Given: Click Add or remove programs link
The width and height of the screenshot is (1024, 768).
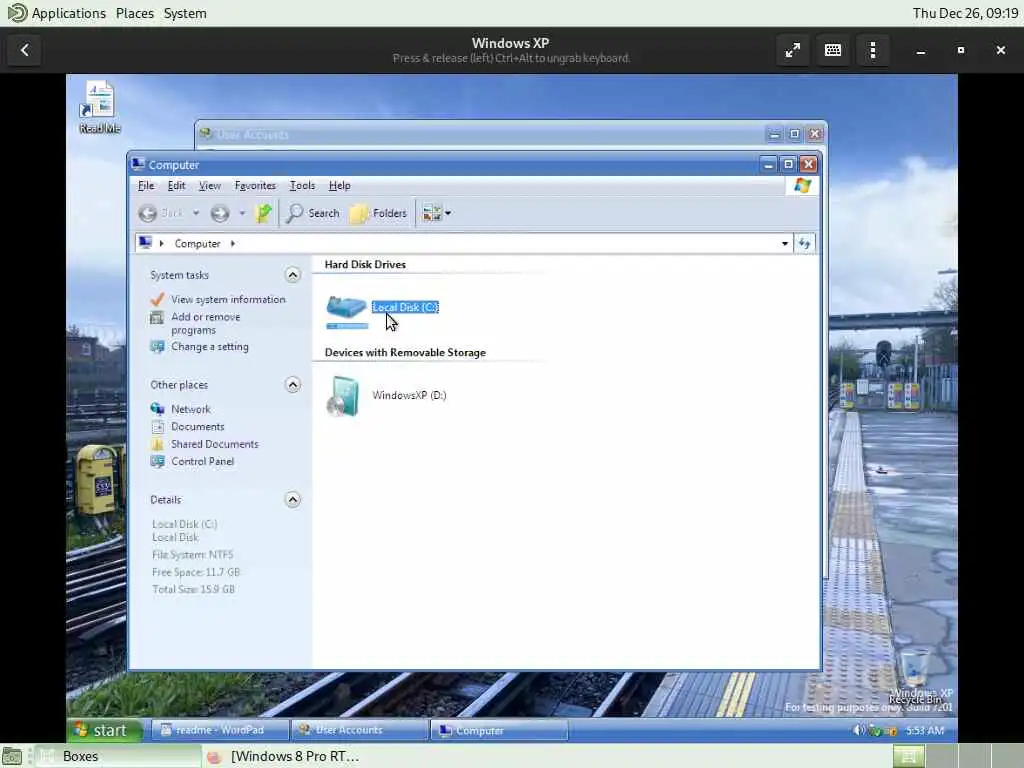Looking at the screenshot, I should (x=206, y=323).
